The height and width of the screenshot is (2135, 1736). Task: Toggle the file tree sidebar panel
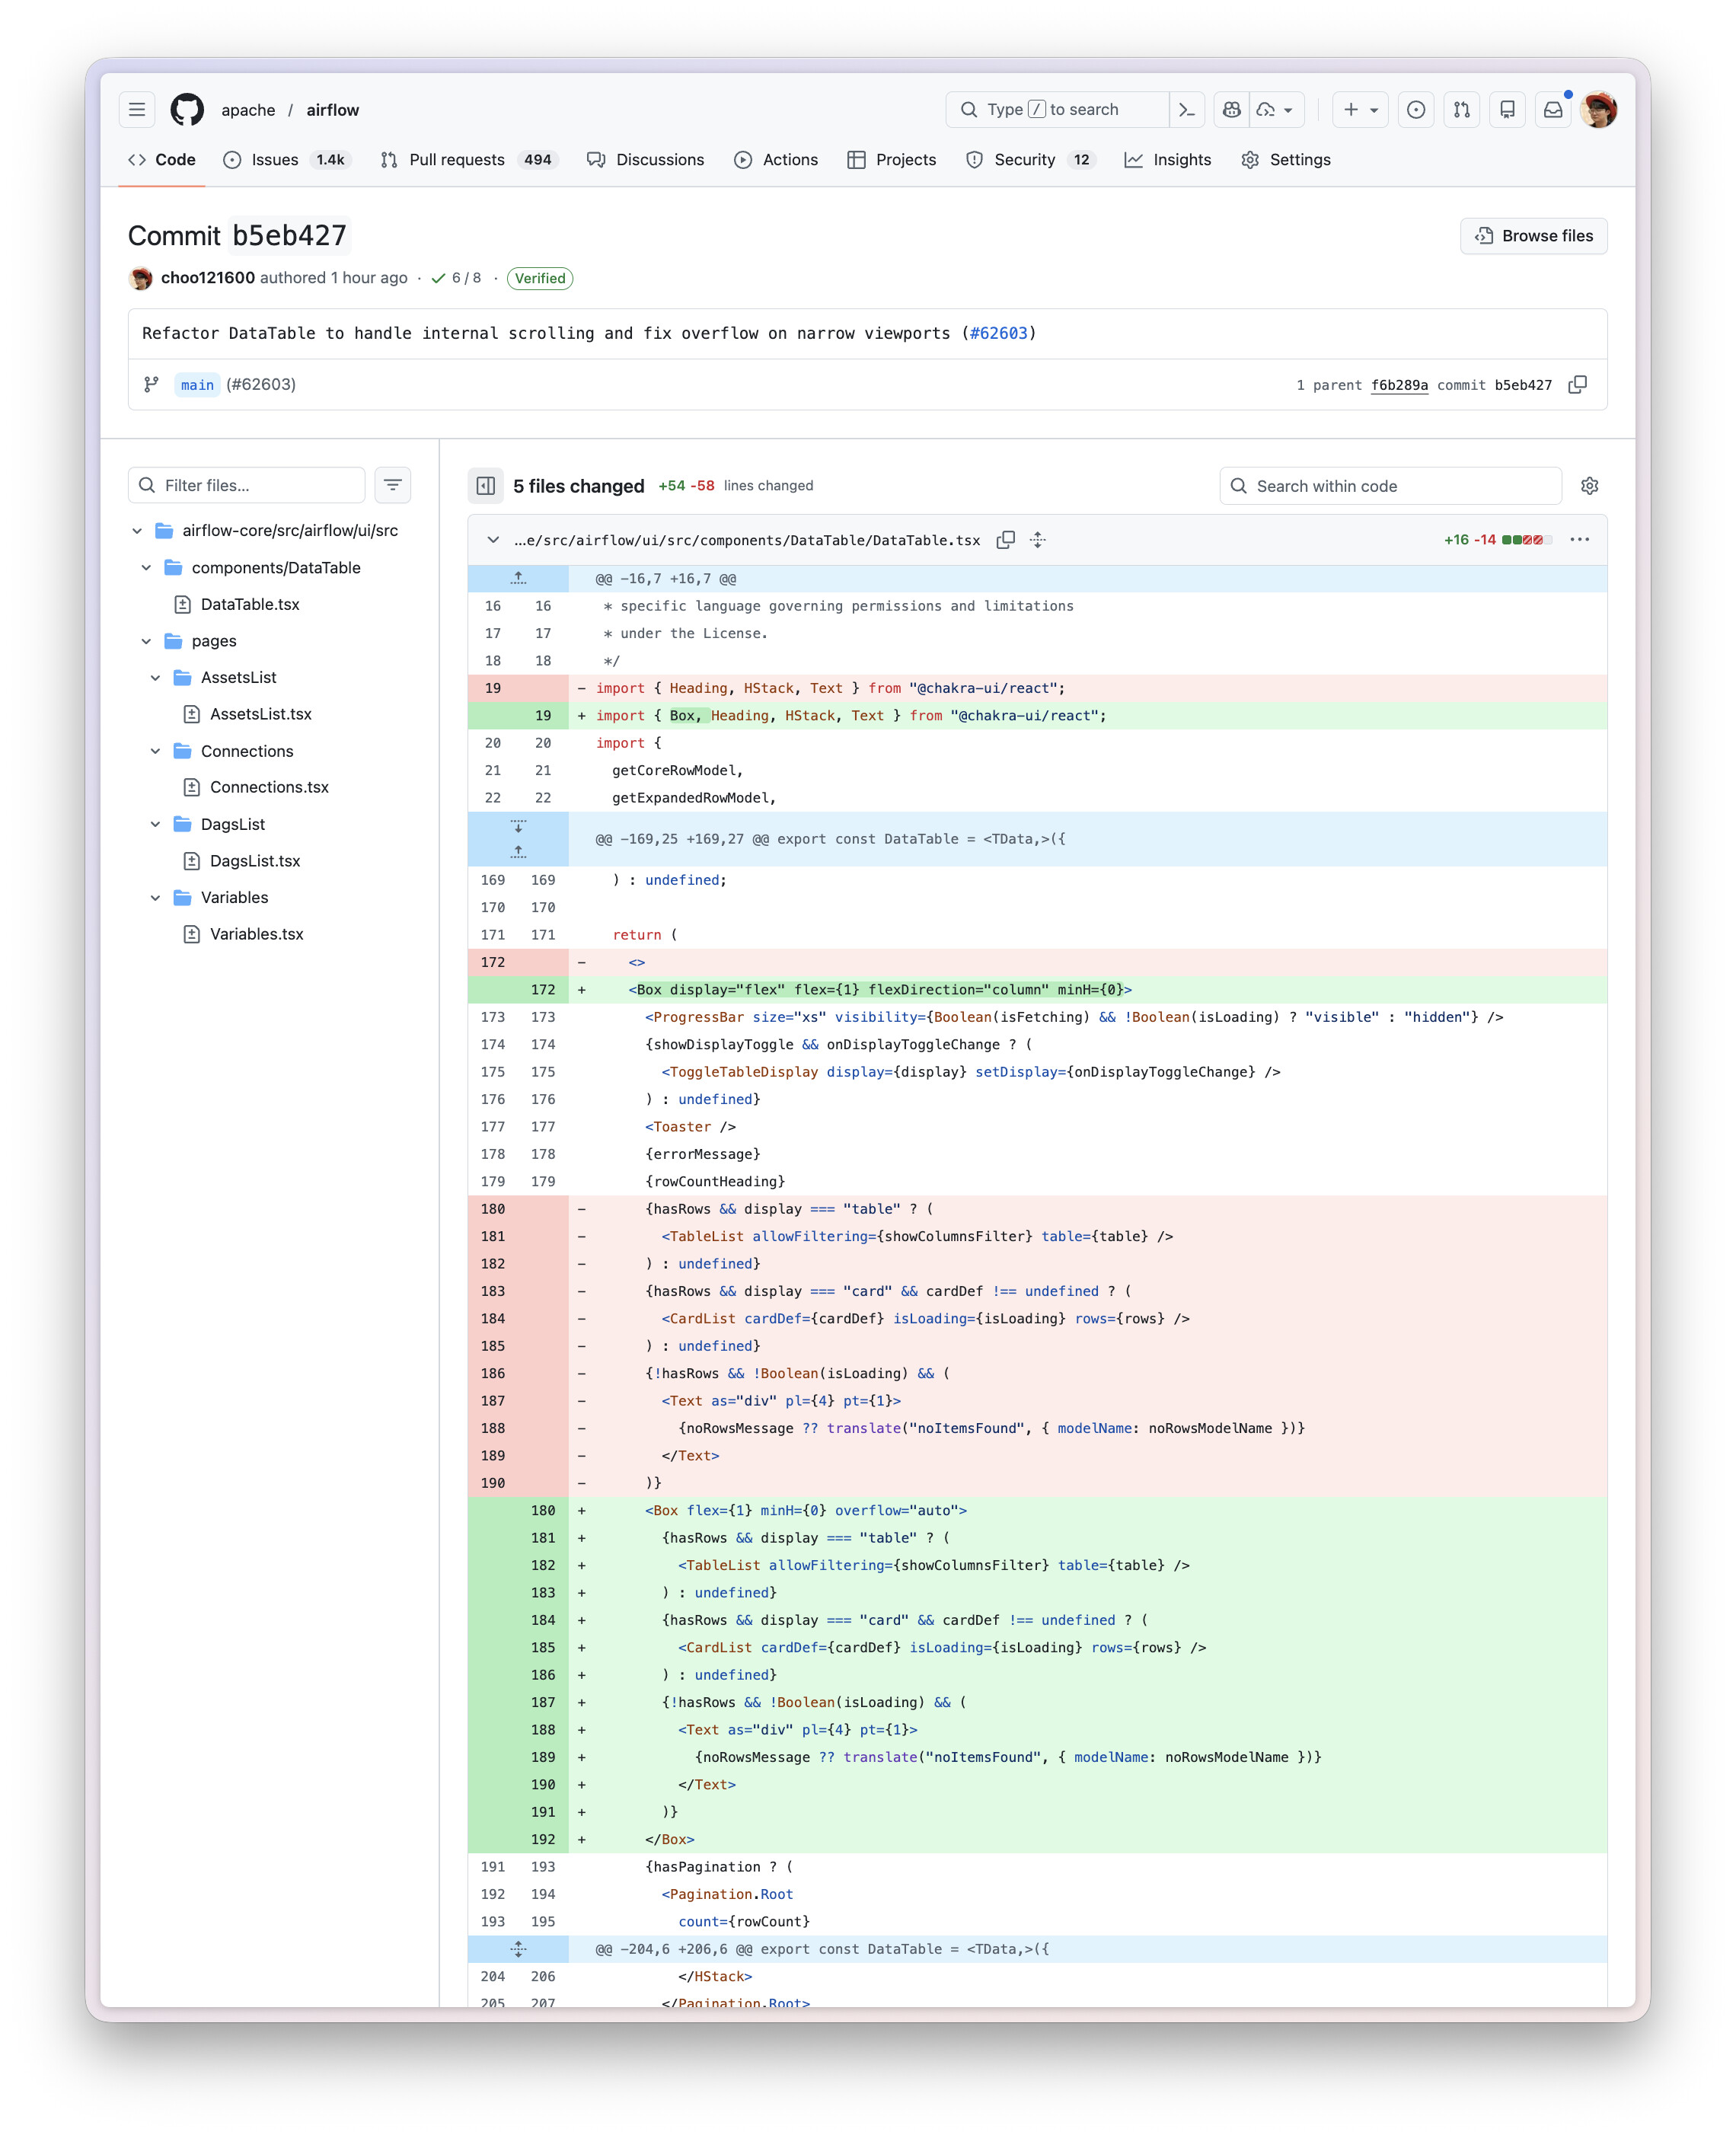[486, 486]
